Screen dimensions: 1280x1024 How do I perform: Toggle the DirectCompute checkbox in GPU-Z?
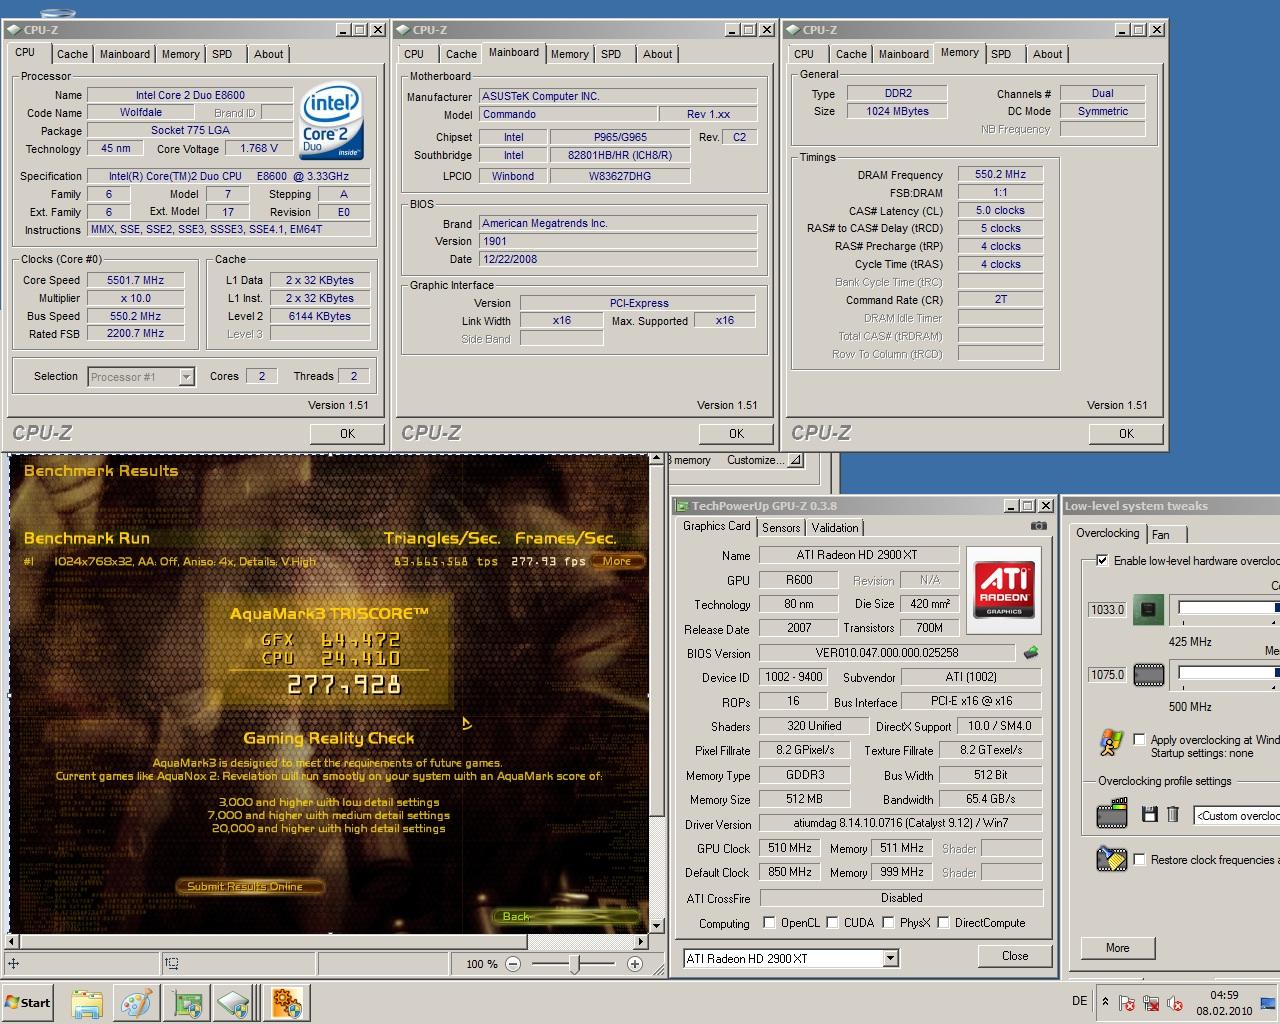(x=943, y=923)
